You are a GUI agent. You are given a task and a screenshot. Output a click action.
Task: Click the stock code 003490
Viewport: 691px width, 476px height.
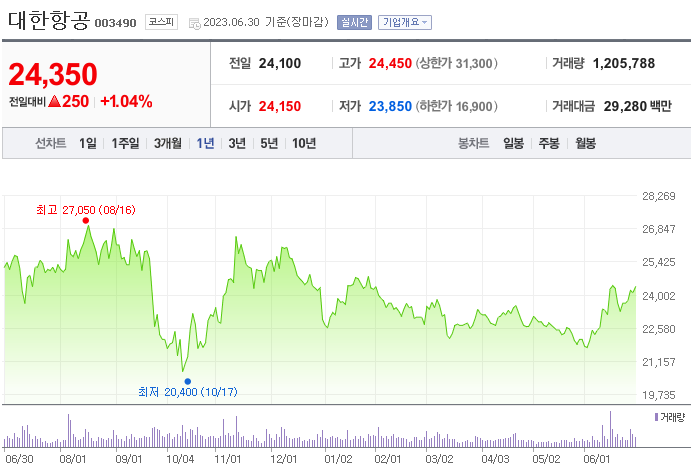coord(115,23)
